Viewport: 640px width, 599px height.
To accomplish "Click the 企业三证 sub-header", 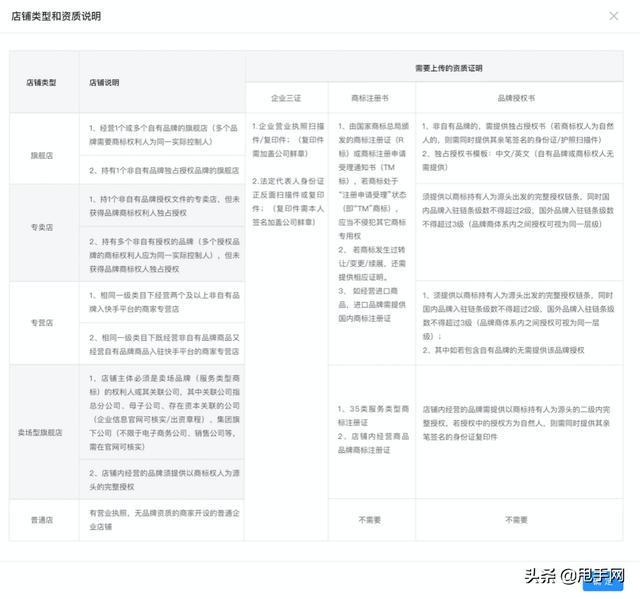I will tap(286, 98).
